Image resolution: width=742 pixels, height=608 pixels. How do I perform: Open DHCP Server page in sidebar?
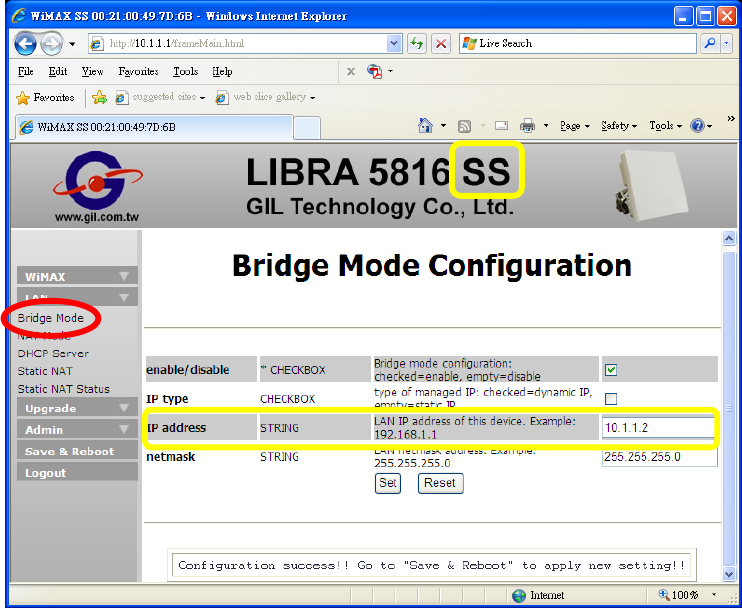pyautogui.click(x=53, y=353)
